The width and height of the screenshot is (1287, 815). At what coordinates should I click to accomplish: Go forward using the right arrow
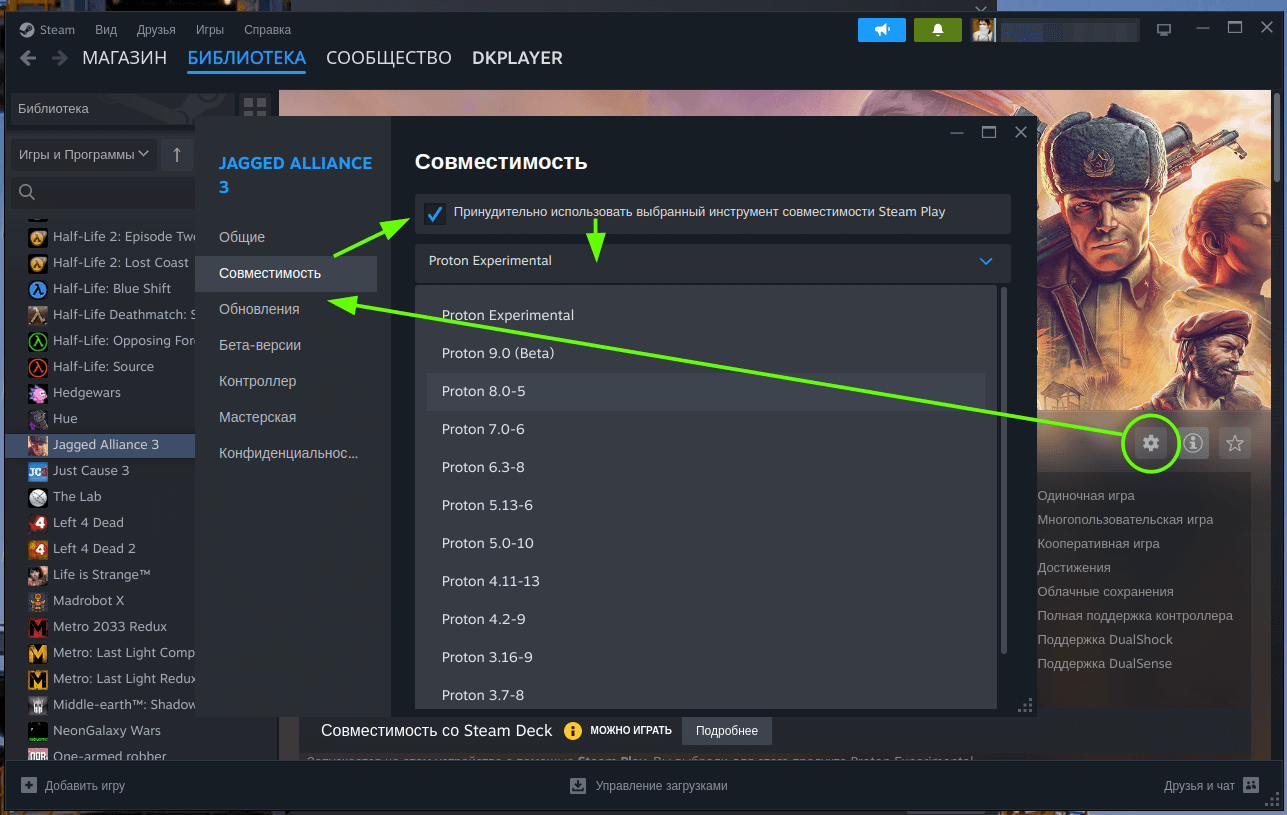pyautogui.click(x=60, y=58)
